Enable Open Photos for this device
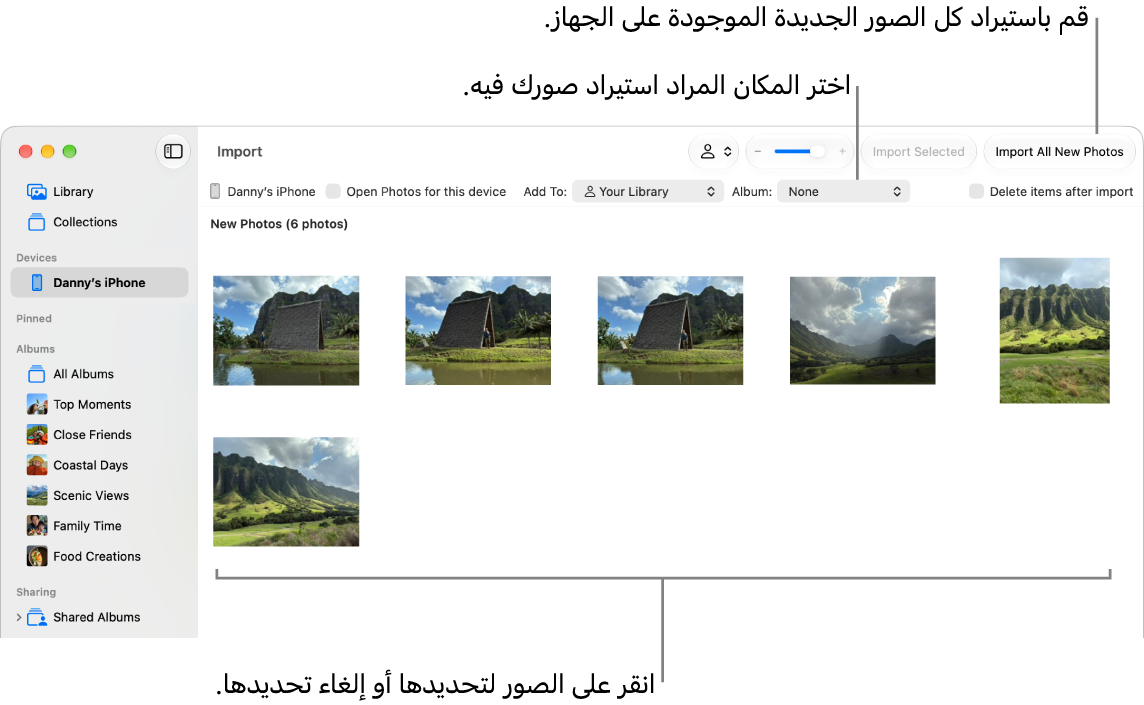The width and height of the screenshot is (1144, 705). coord(333,191)
